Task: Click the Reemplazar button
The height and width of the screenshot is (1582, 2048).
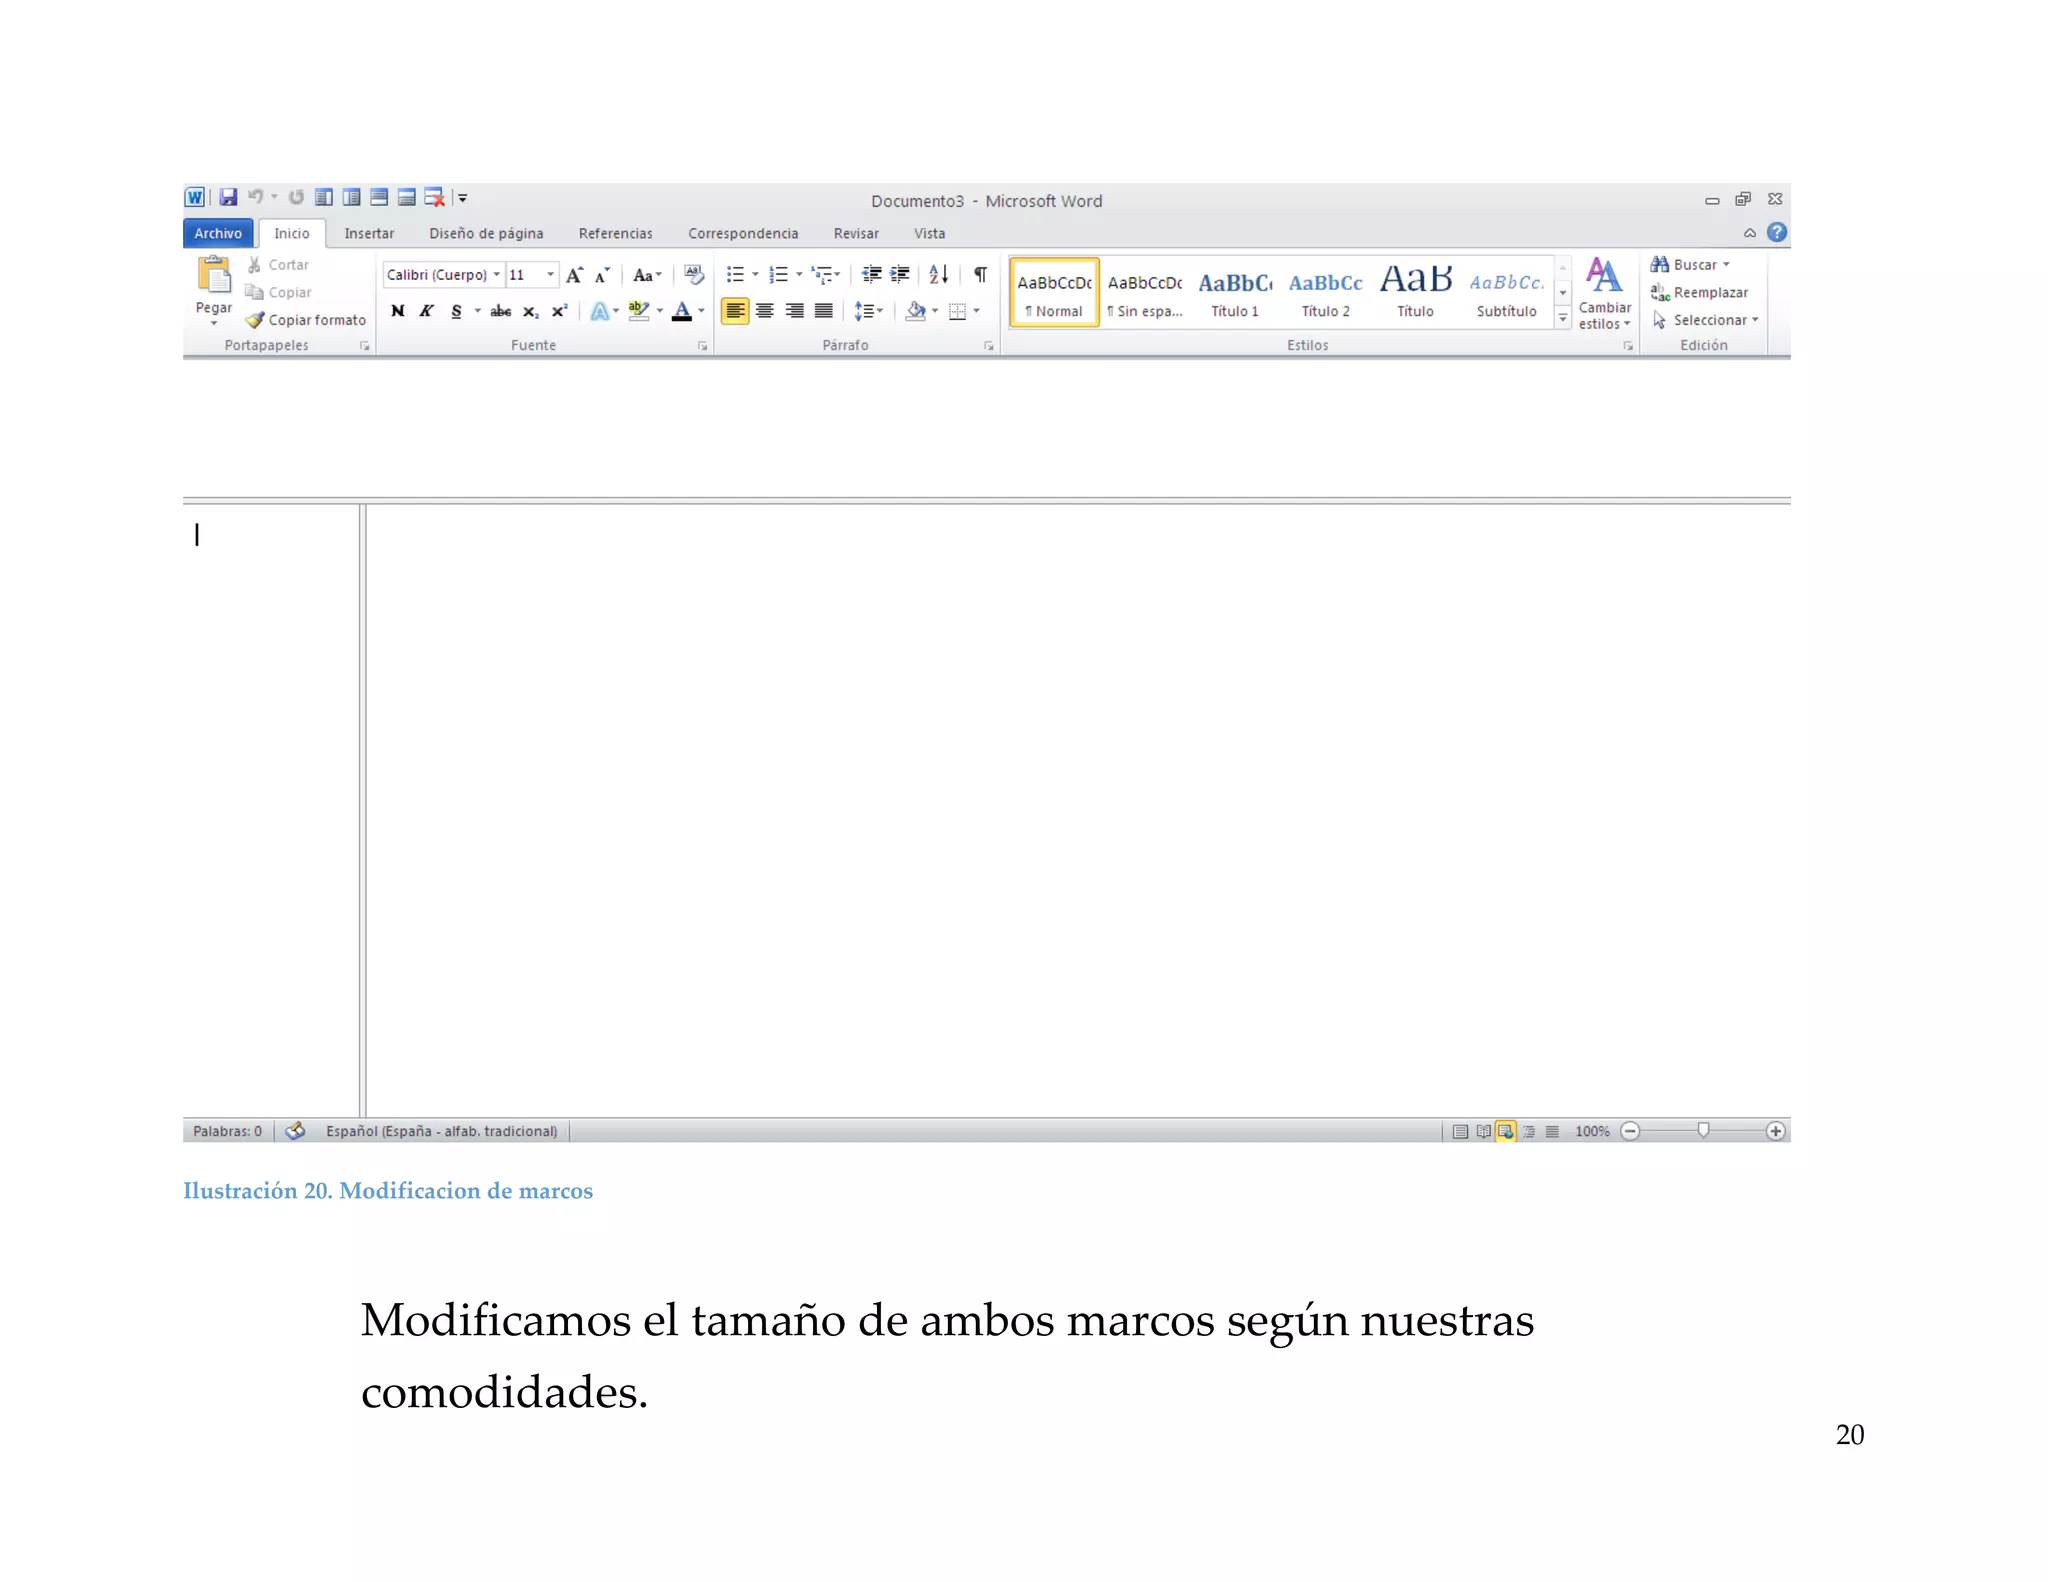Action: 1710,292
